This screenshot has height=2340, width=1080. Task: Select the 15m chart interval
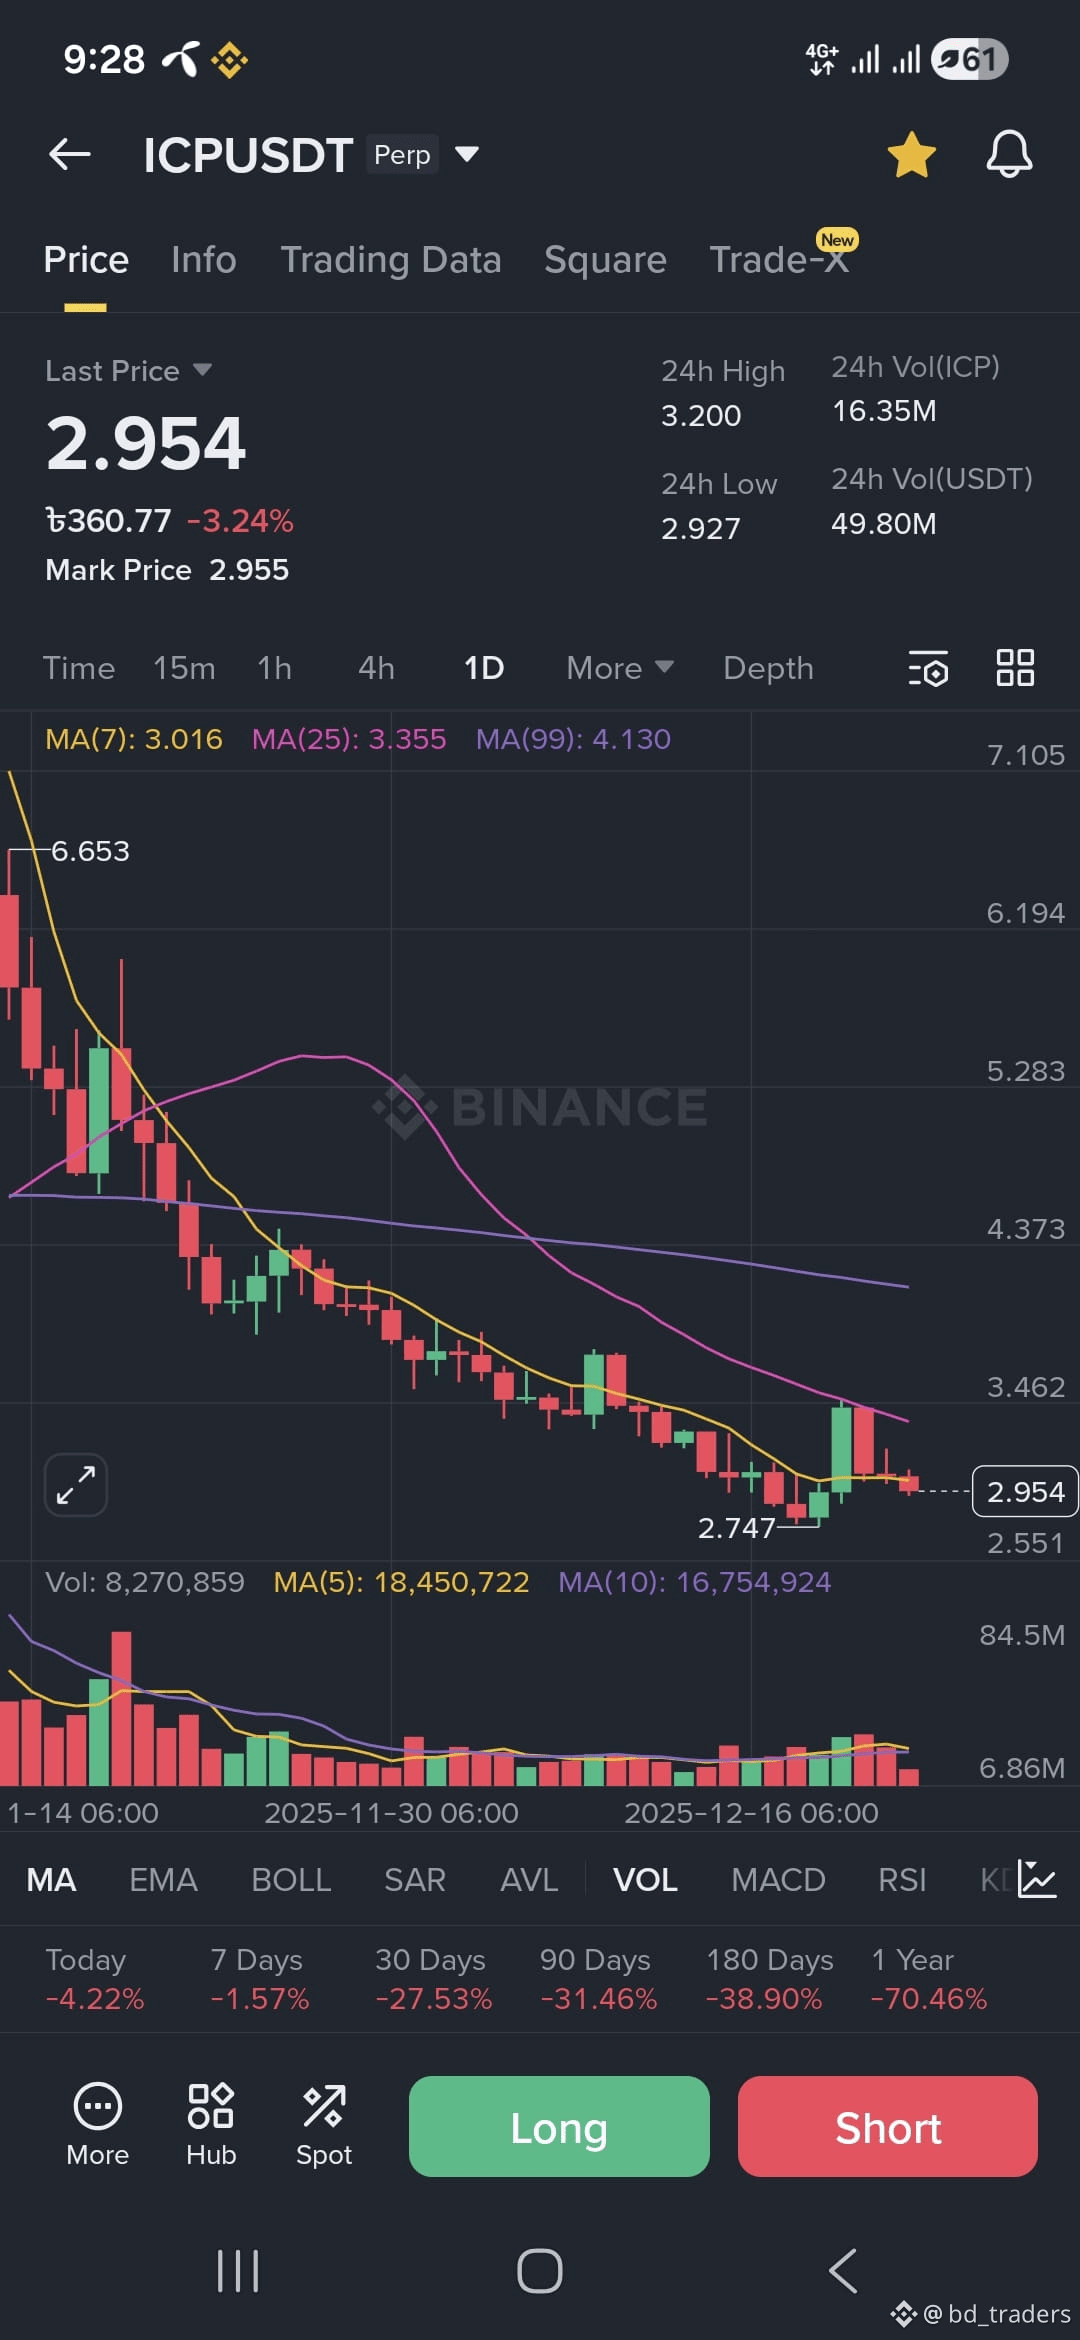(x=184, y=668)
